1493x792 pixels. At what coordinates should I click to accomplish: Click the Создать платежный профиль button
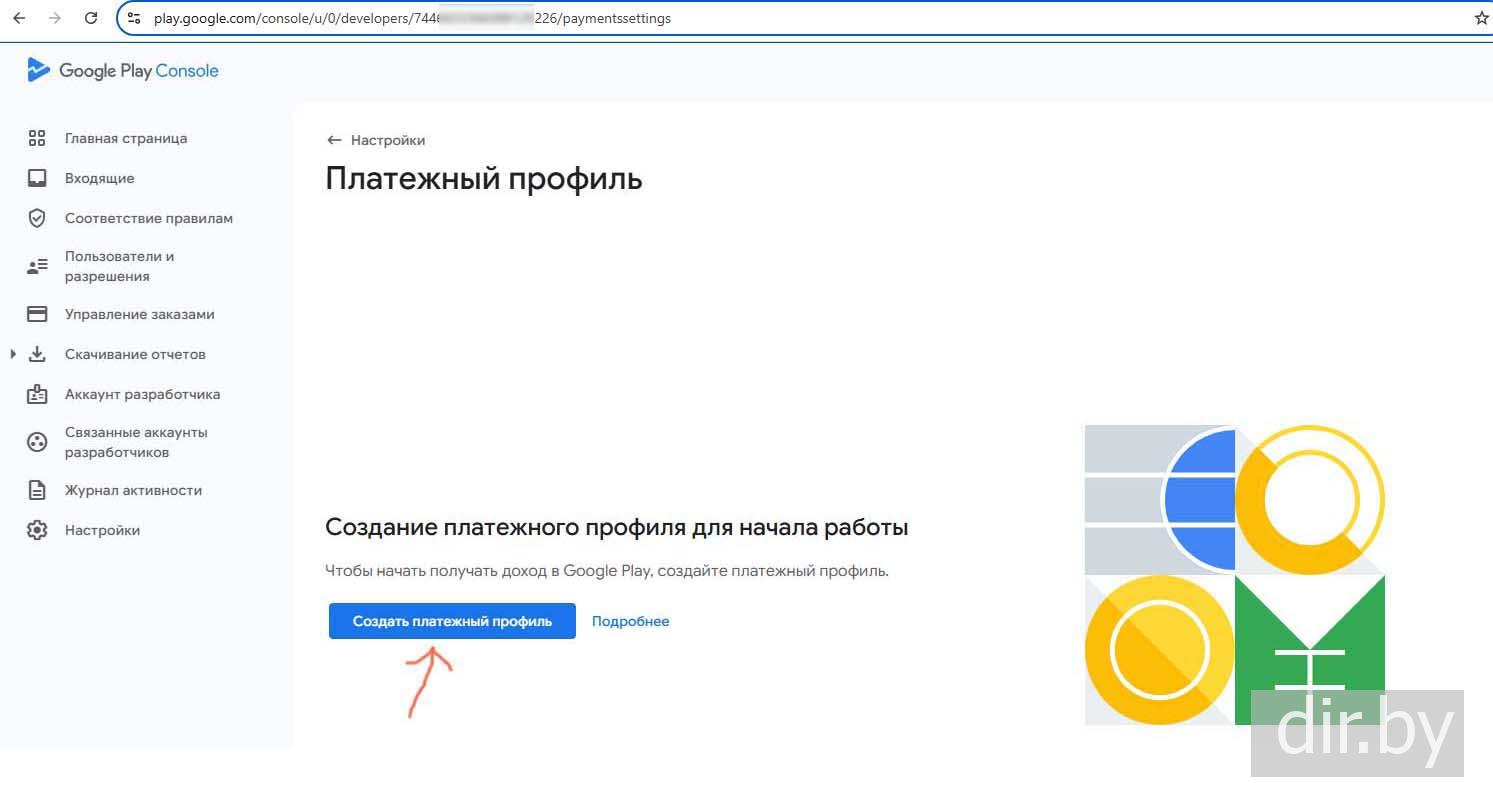pyautogui.click(x=452, y=621)
